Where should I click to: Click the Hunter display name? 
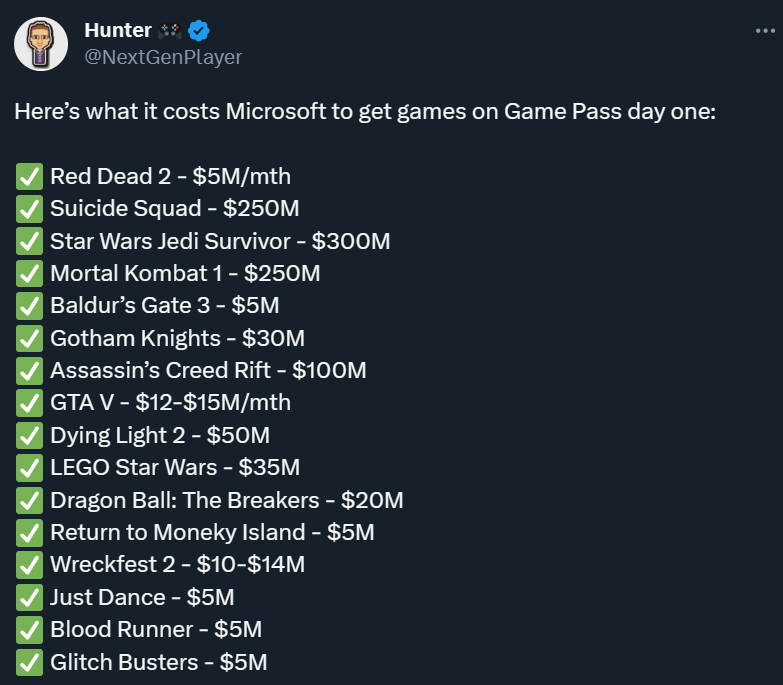tap(118, 31)
